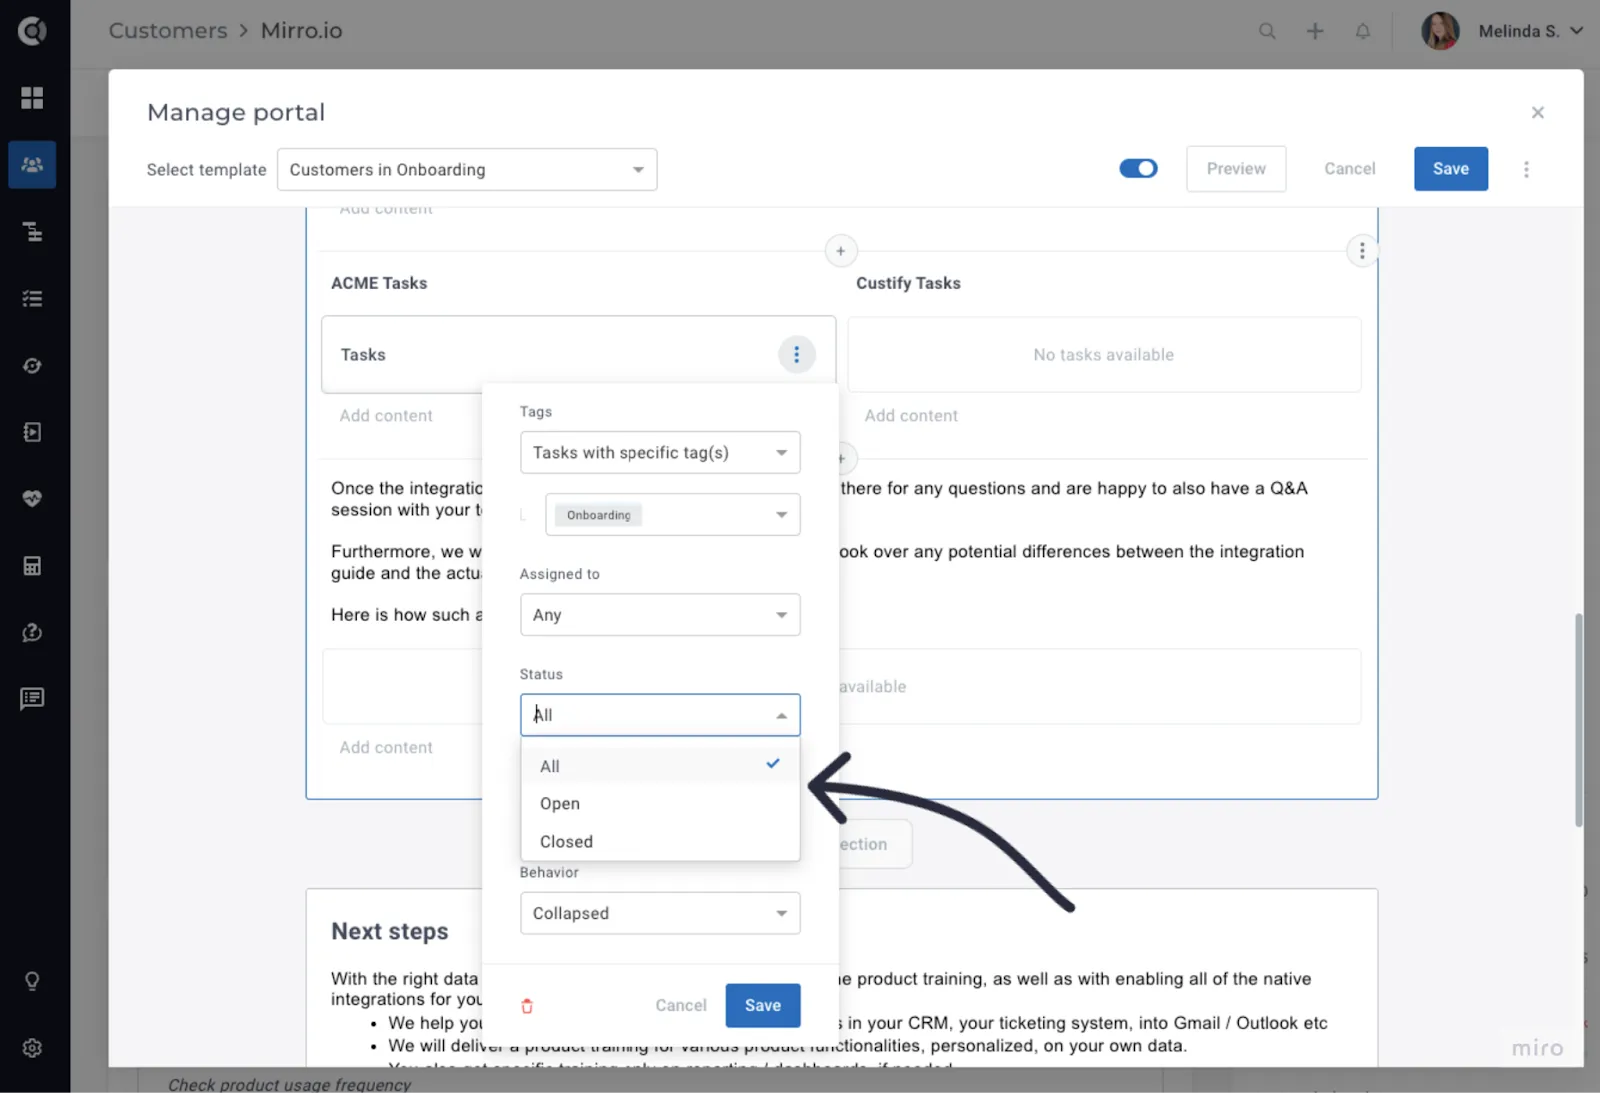Click the Tasks widget card
The width and height of the screenshot is (1600, 1093).
(x=578, y=354)
